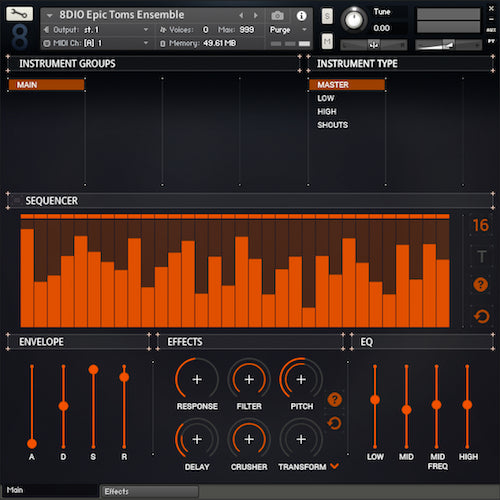Click the EQ HIGH slider handle
500x500 pixels.
click(467, 405)
